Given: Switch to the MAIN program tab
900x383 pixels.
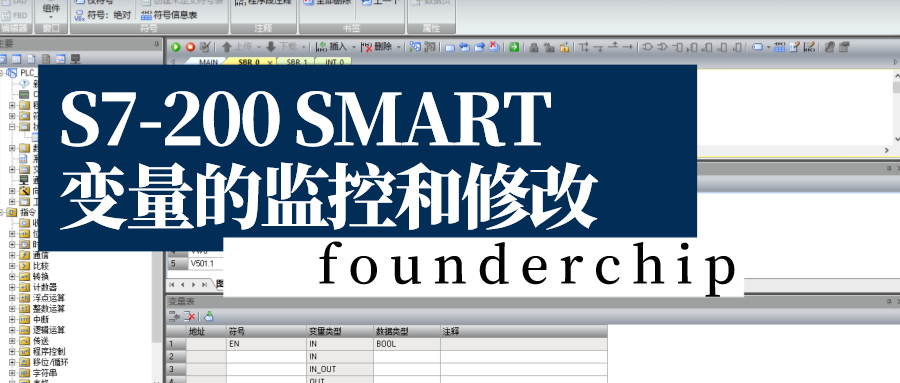Looking at the screenshot, I should click(208, 61).
